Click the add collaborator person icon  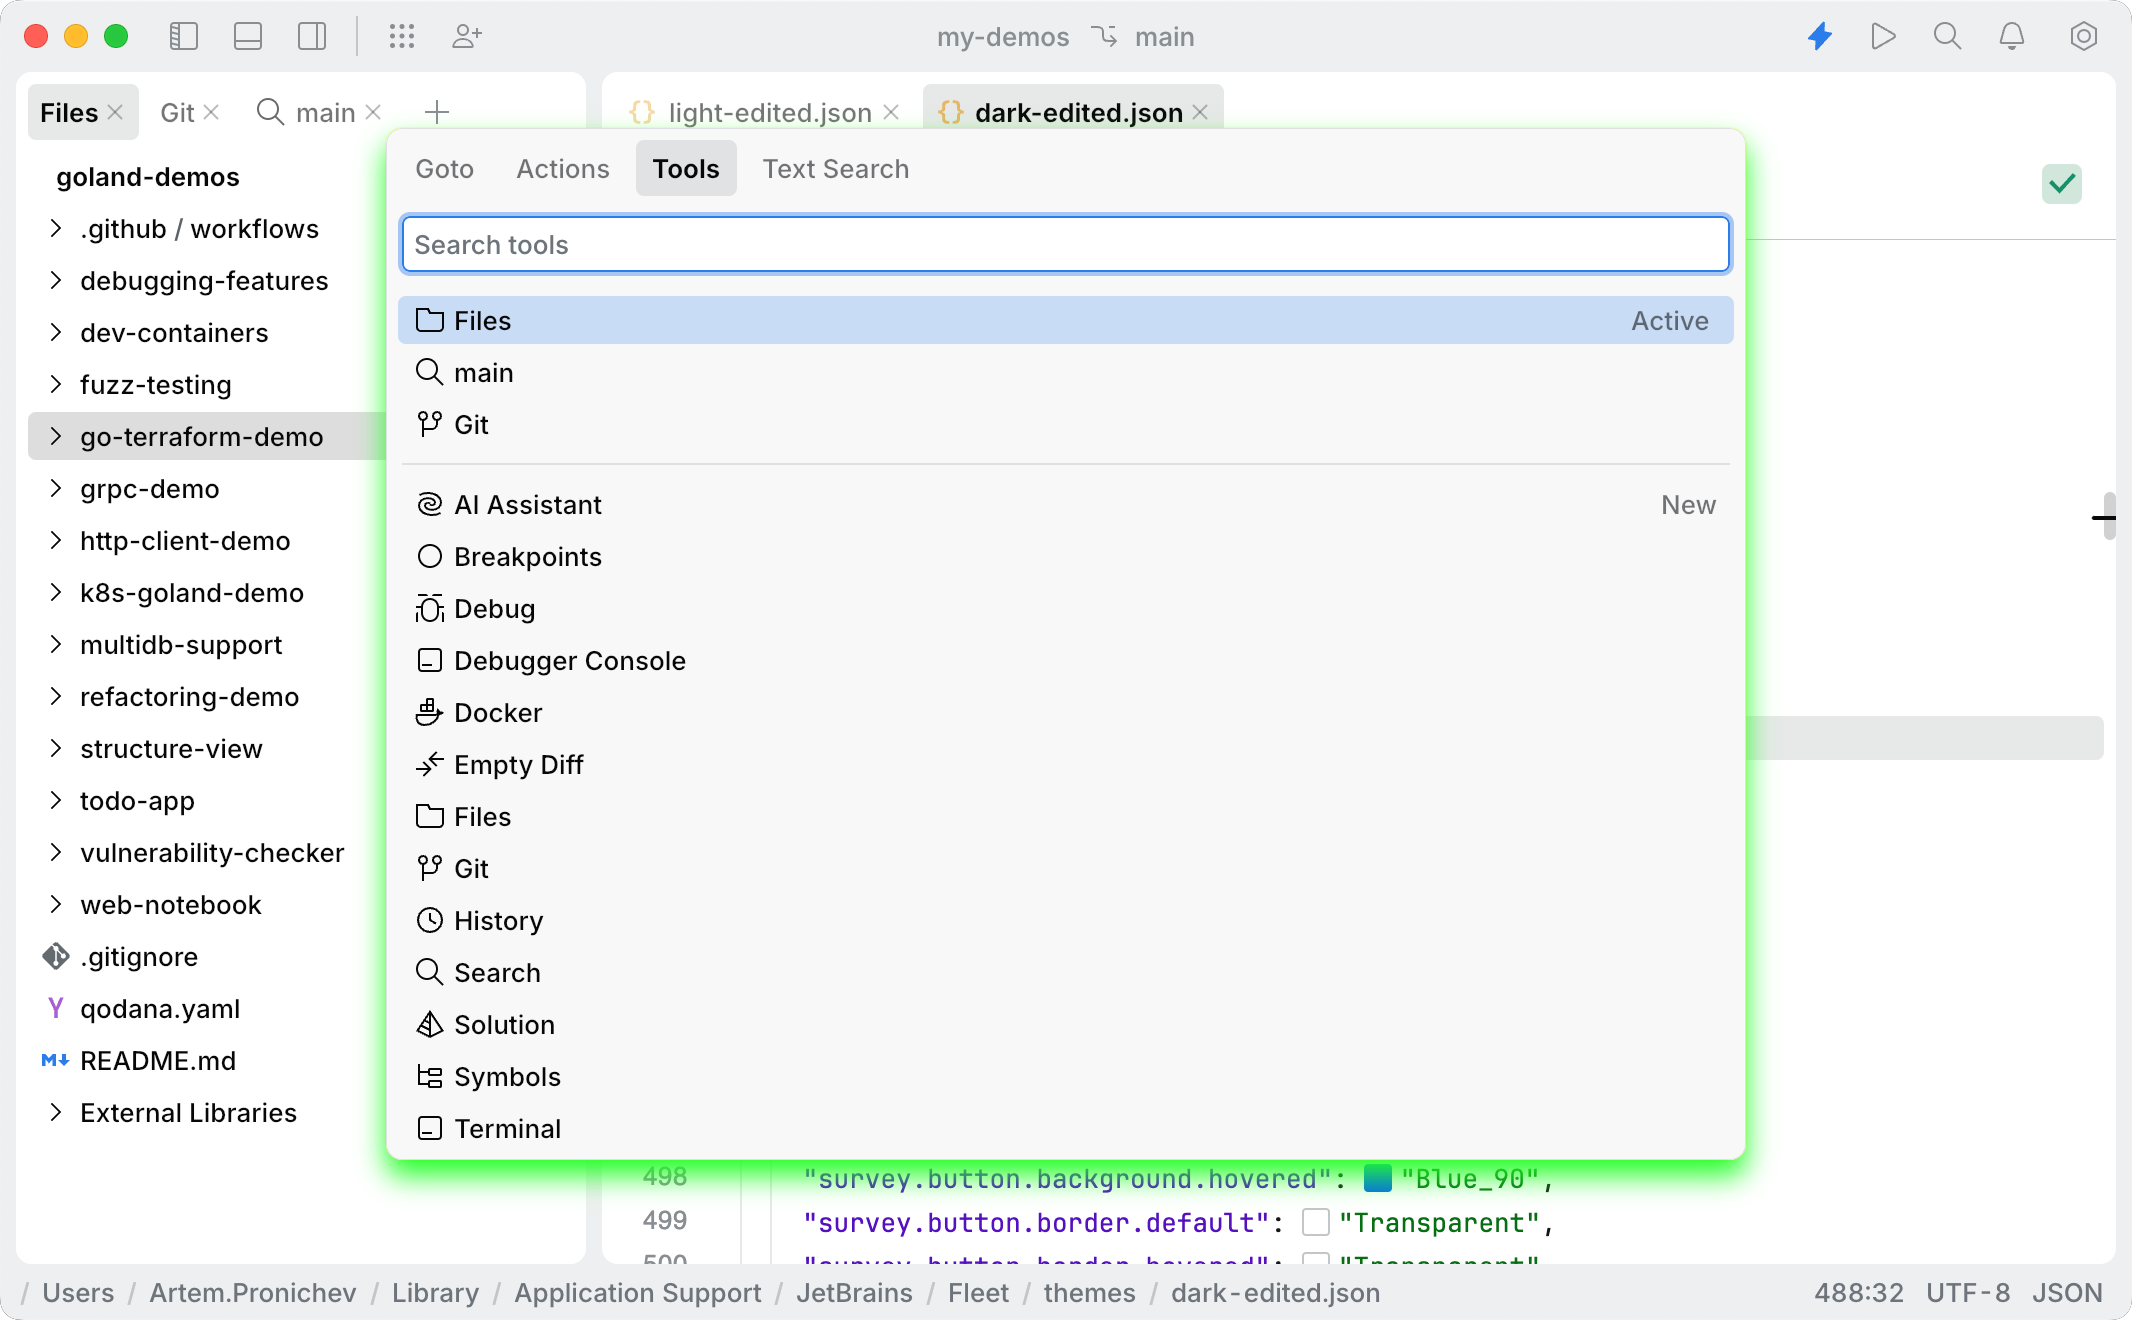tap(466, 37)
